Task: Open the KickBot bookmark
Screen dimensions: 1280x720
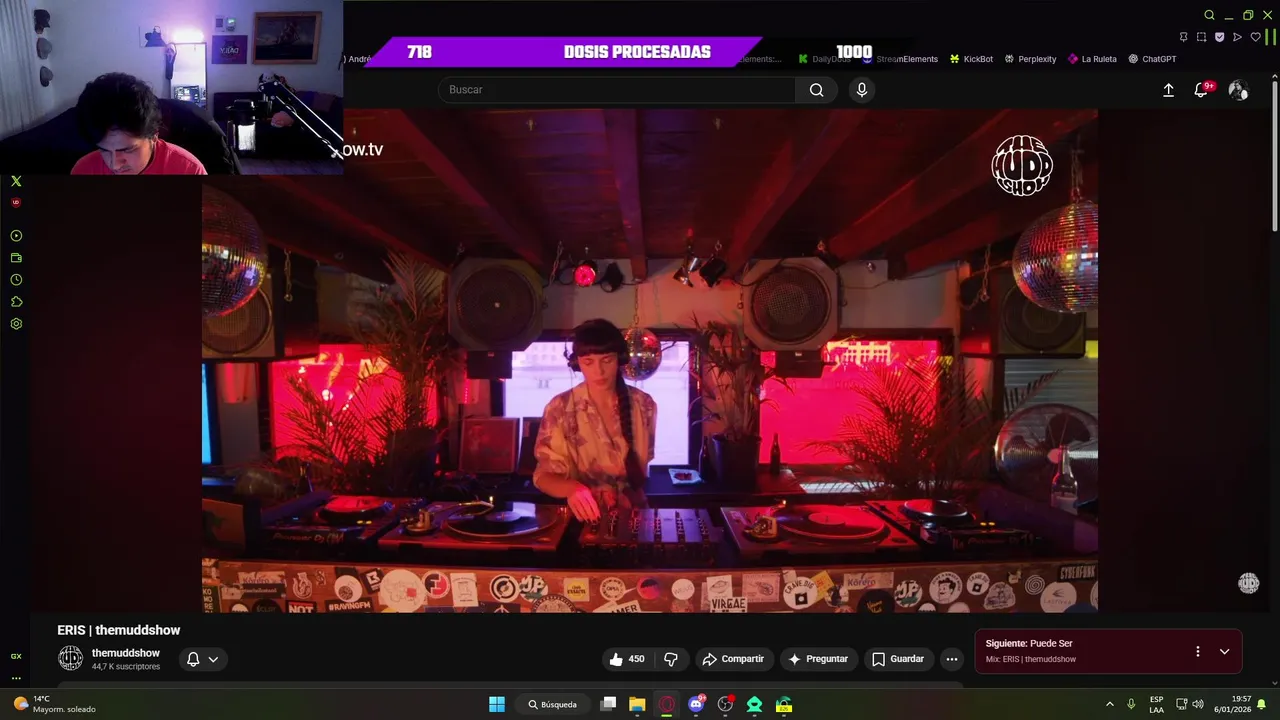Action: coord(971,59)
